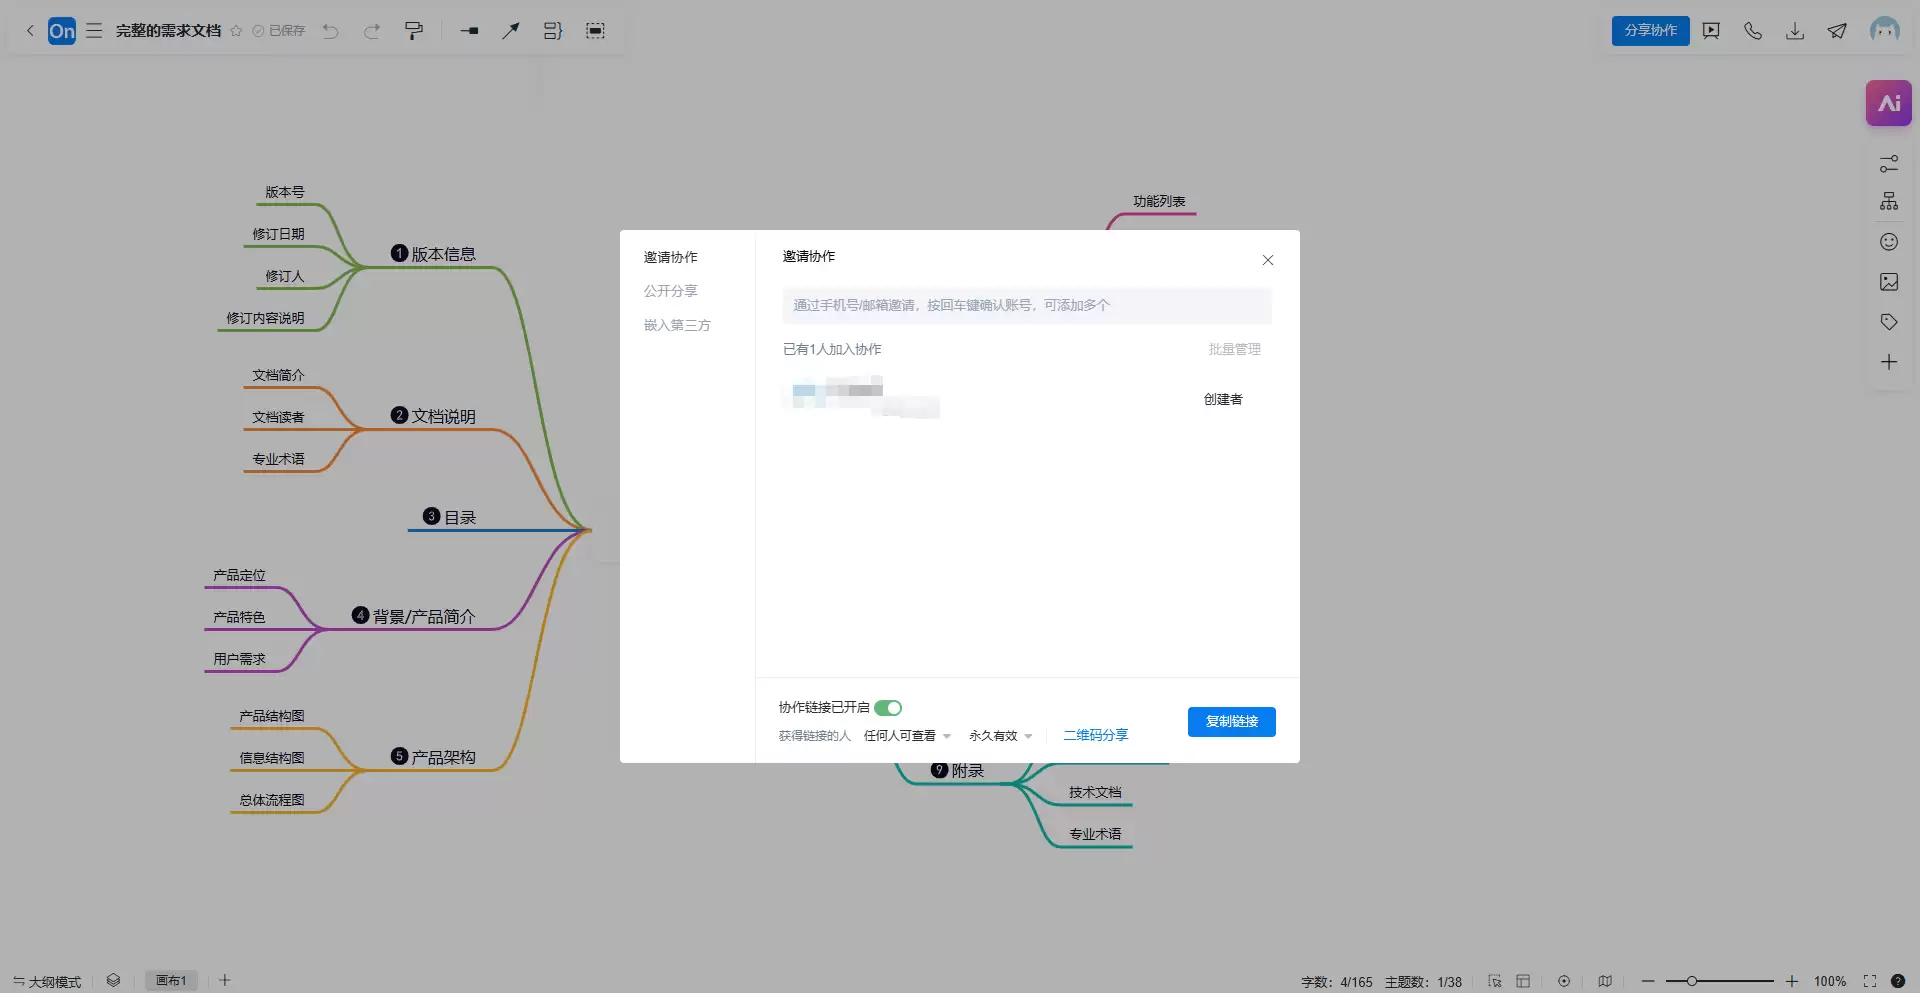This screenshot has width=1920, height=993.
Task: Click the undo arrow icon
Action: [330, 31]
